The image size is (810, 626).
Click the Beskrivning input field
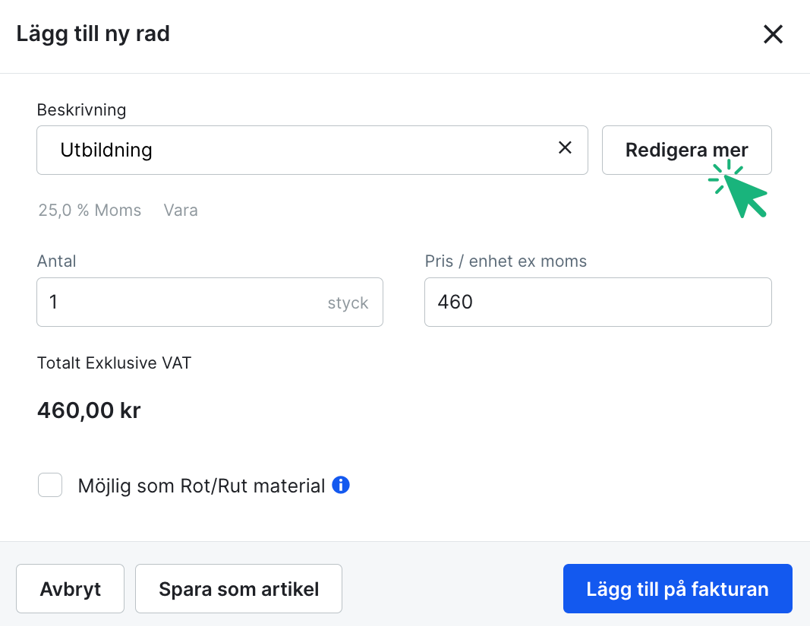250,149
